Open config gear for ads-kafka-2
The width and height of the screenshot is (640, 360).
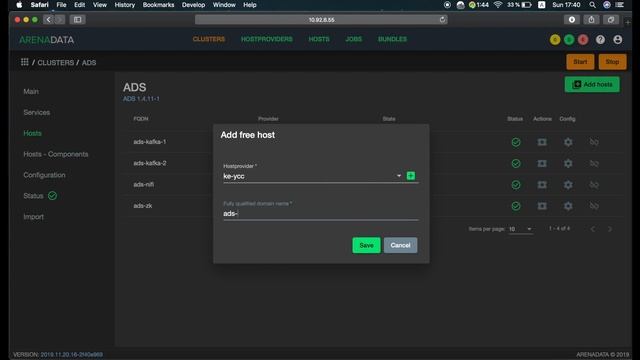coord(568,163)
